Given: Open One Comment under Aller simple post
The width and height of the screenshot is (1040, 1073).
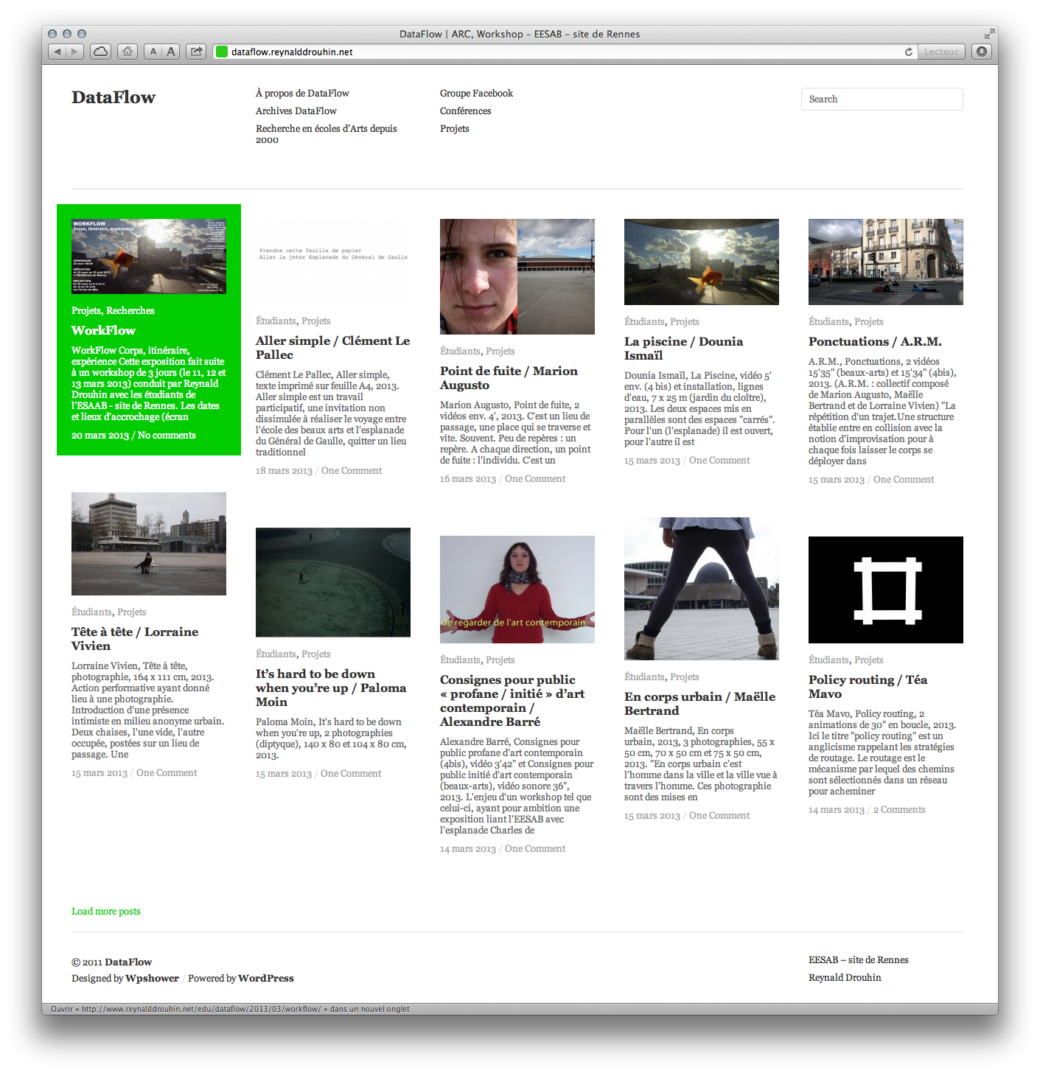Looking at the screenshot, I should pos(351,471).
